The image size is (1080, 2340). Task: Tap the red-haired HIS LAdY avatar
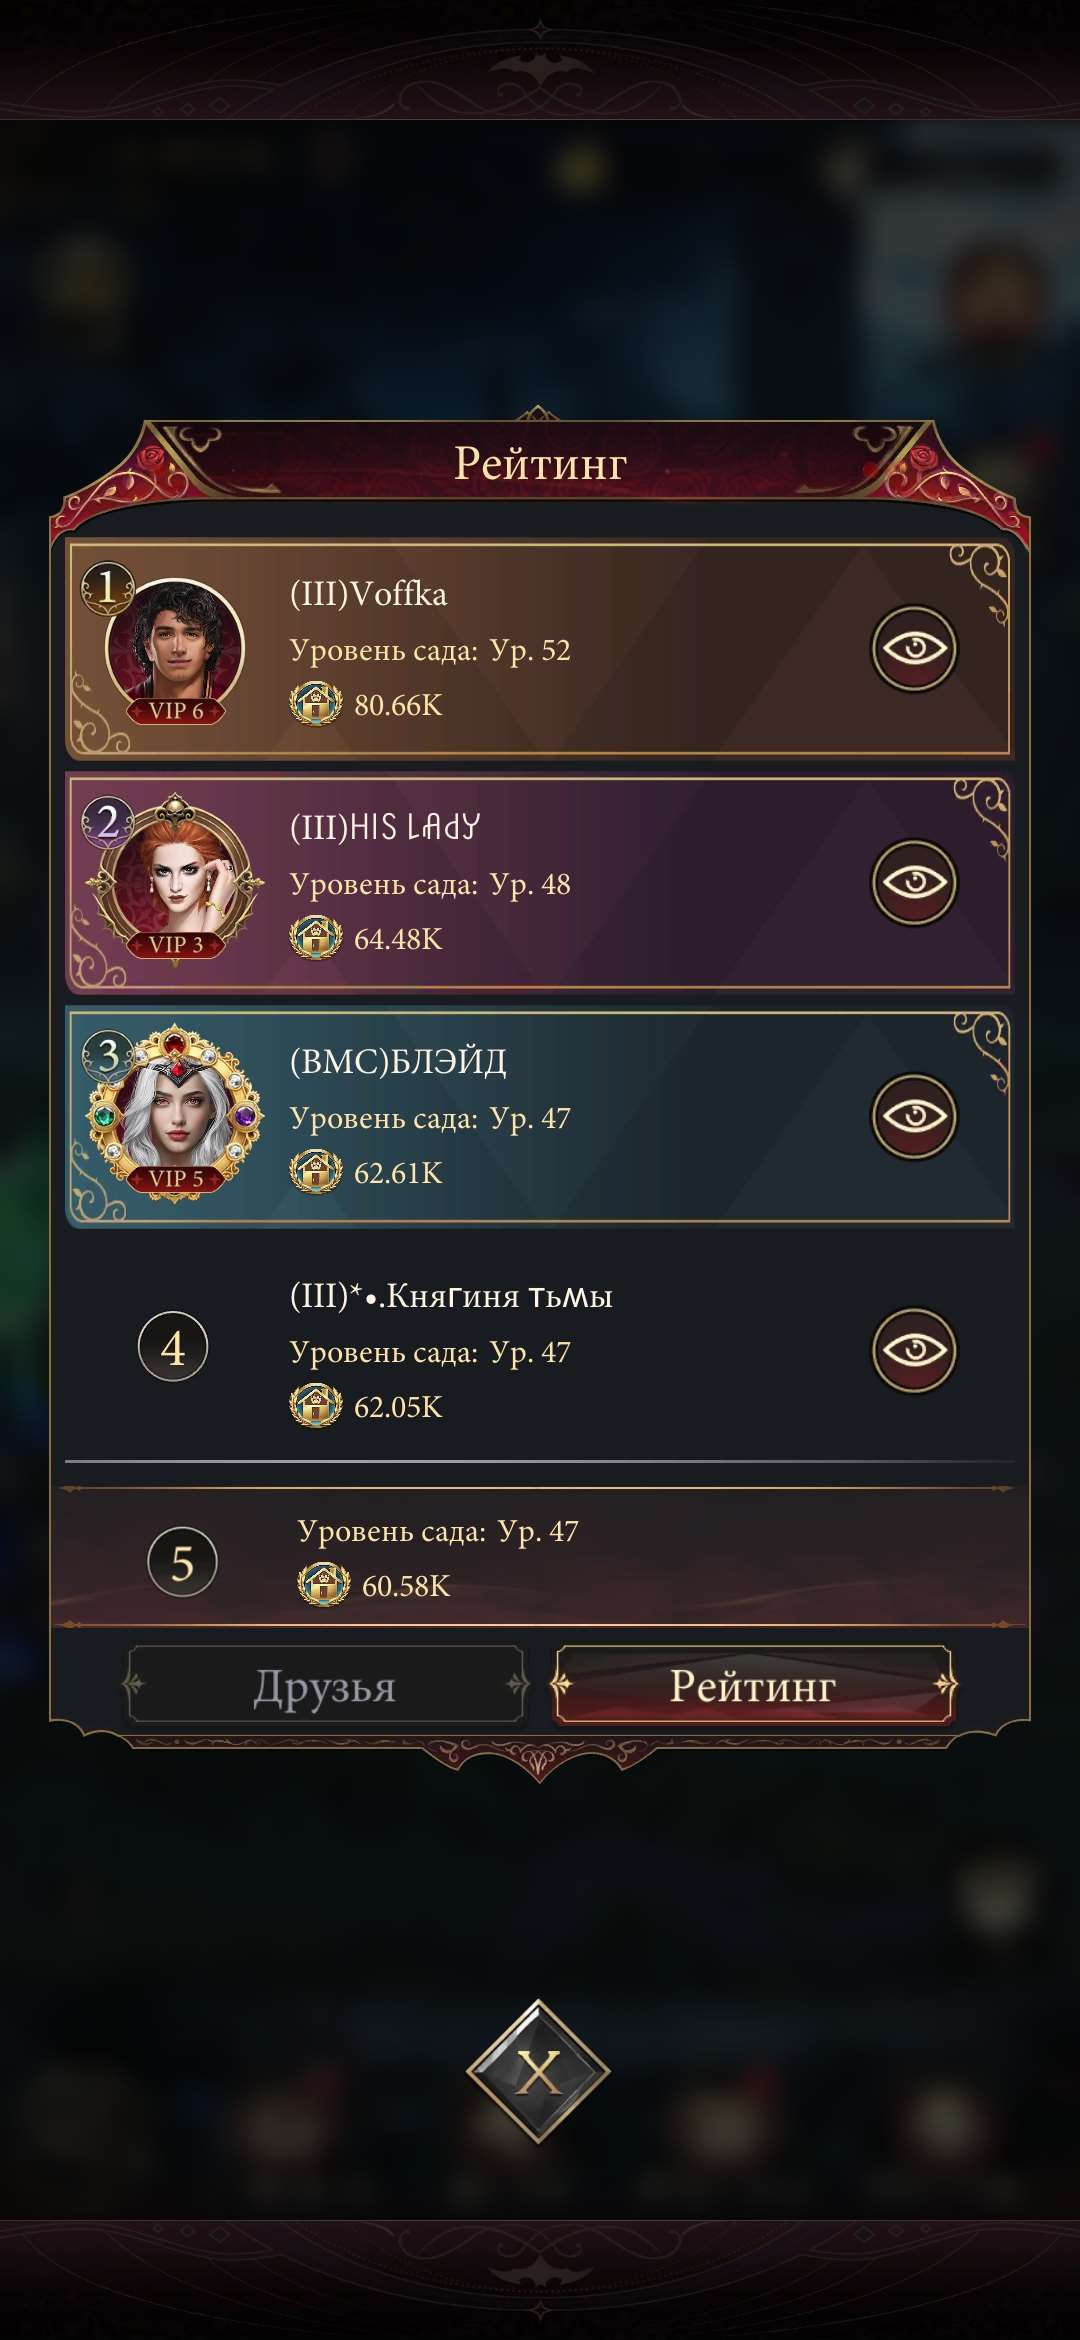[175, 880]
